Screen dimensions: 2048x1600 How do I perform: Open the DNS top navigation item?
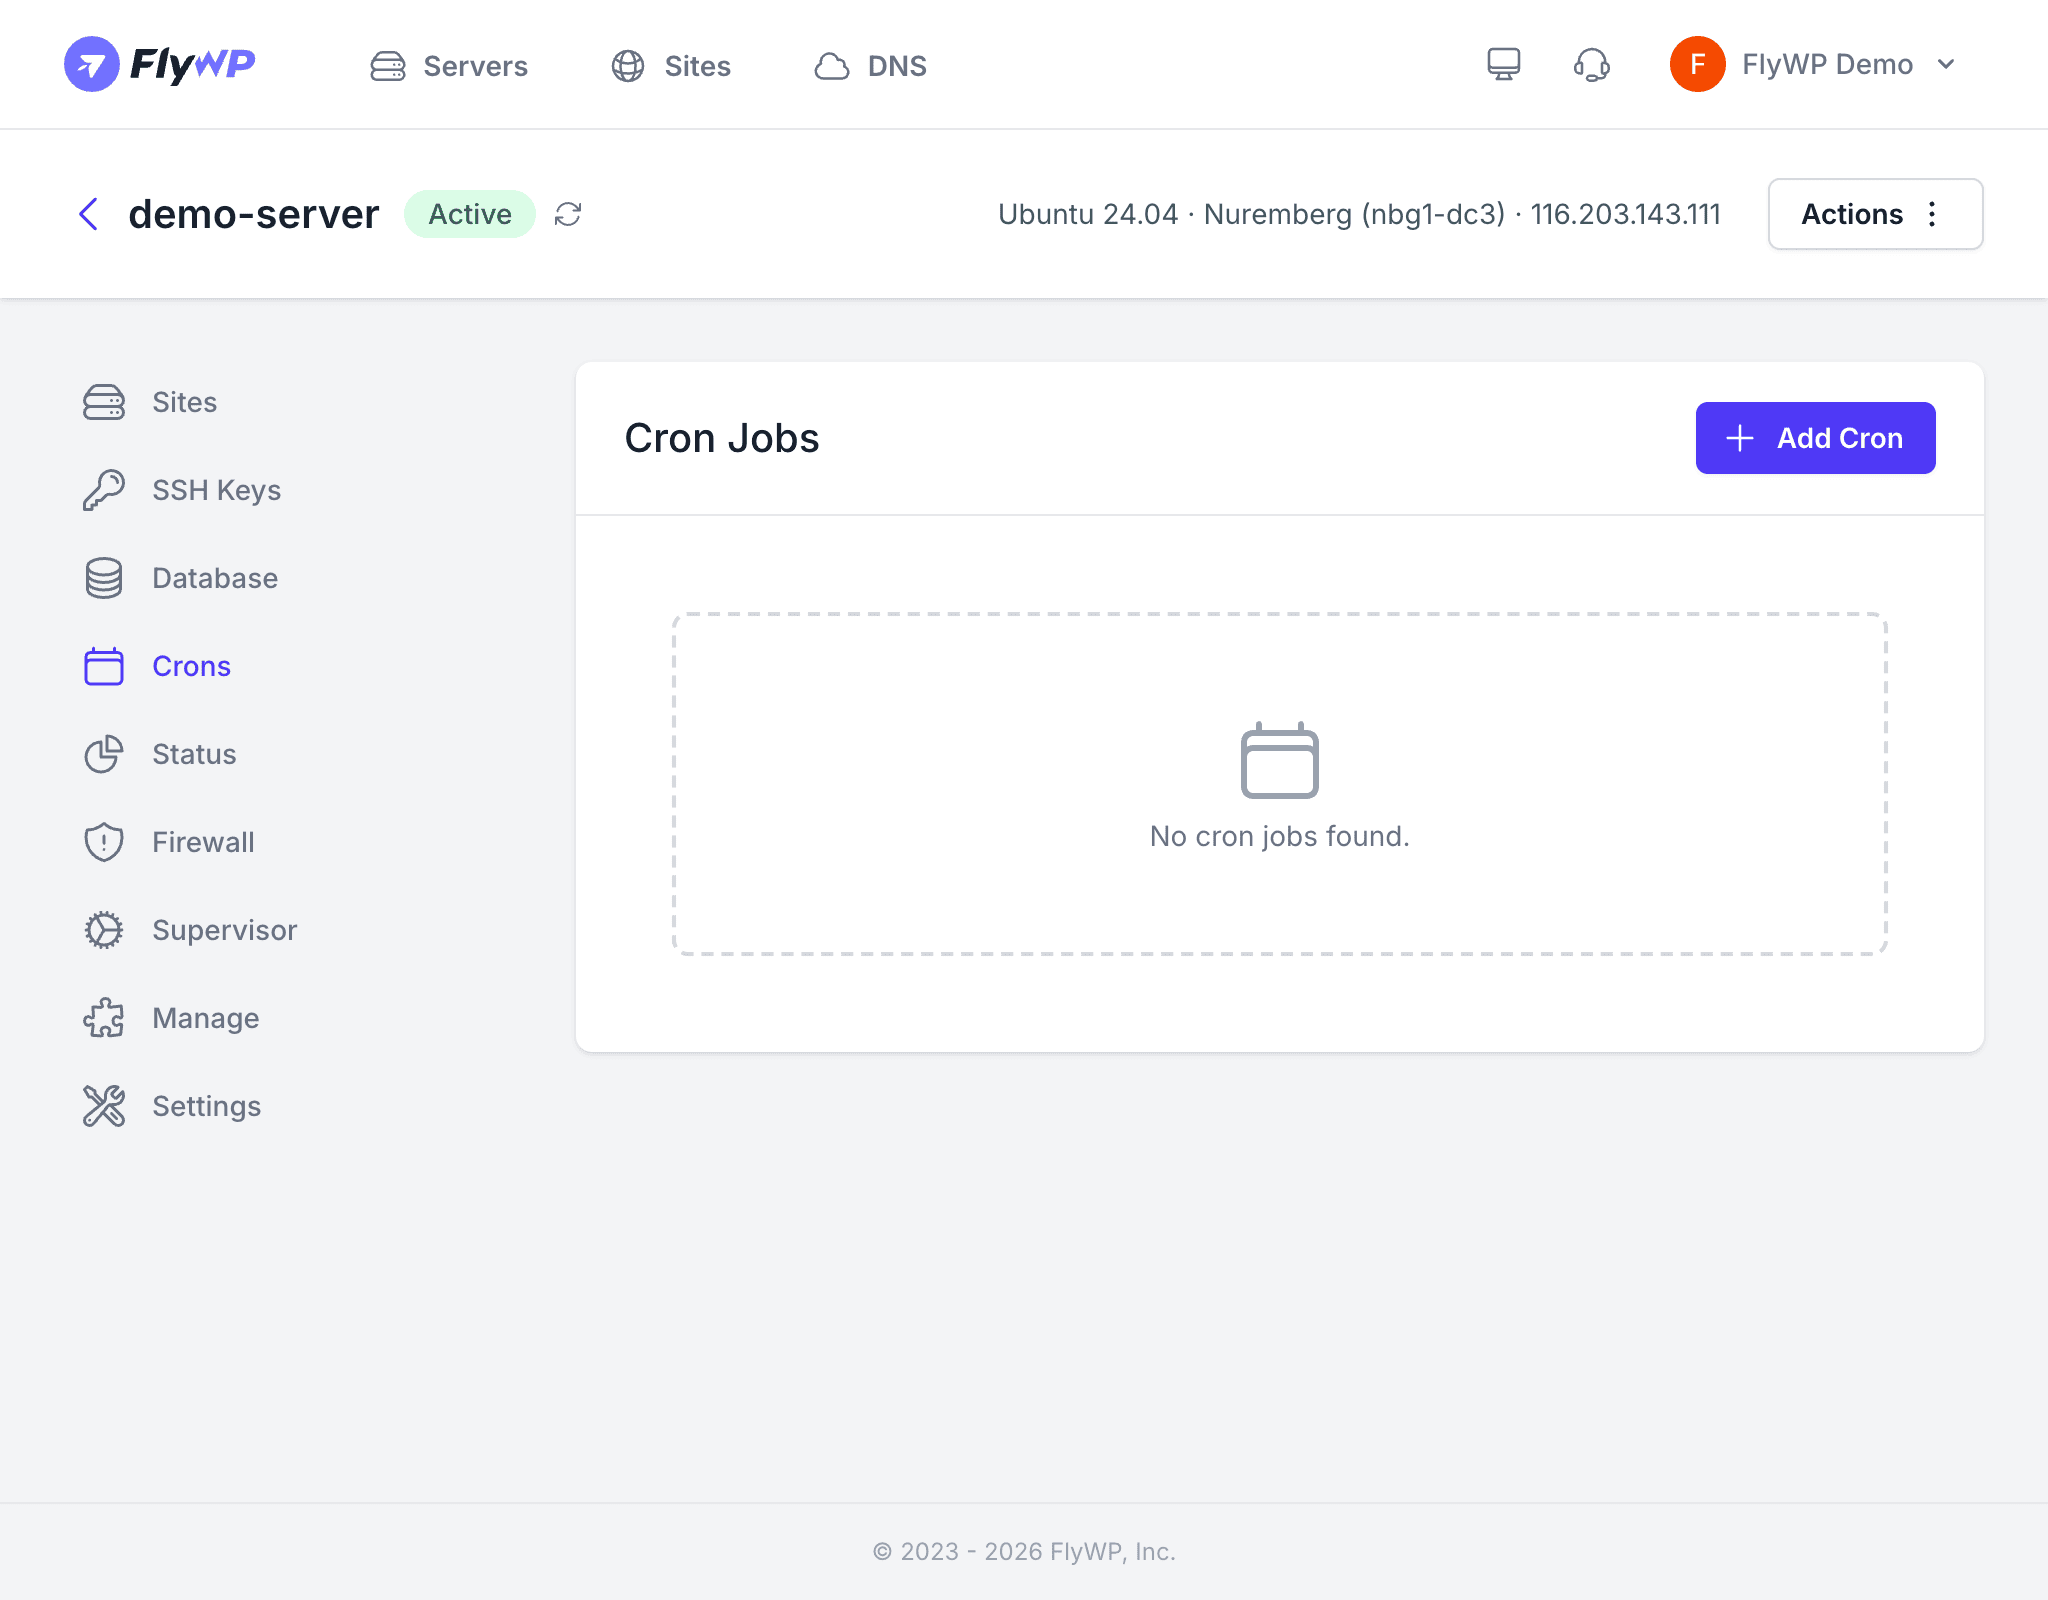870,66
